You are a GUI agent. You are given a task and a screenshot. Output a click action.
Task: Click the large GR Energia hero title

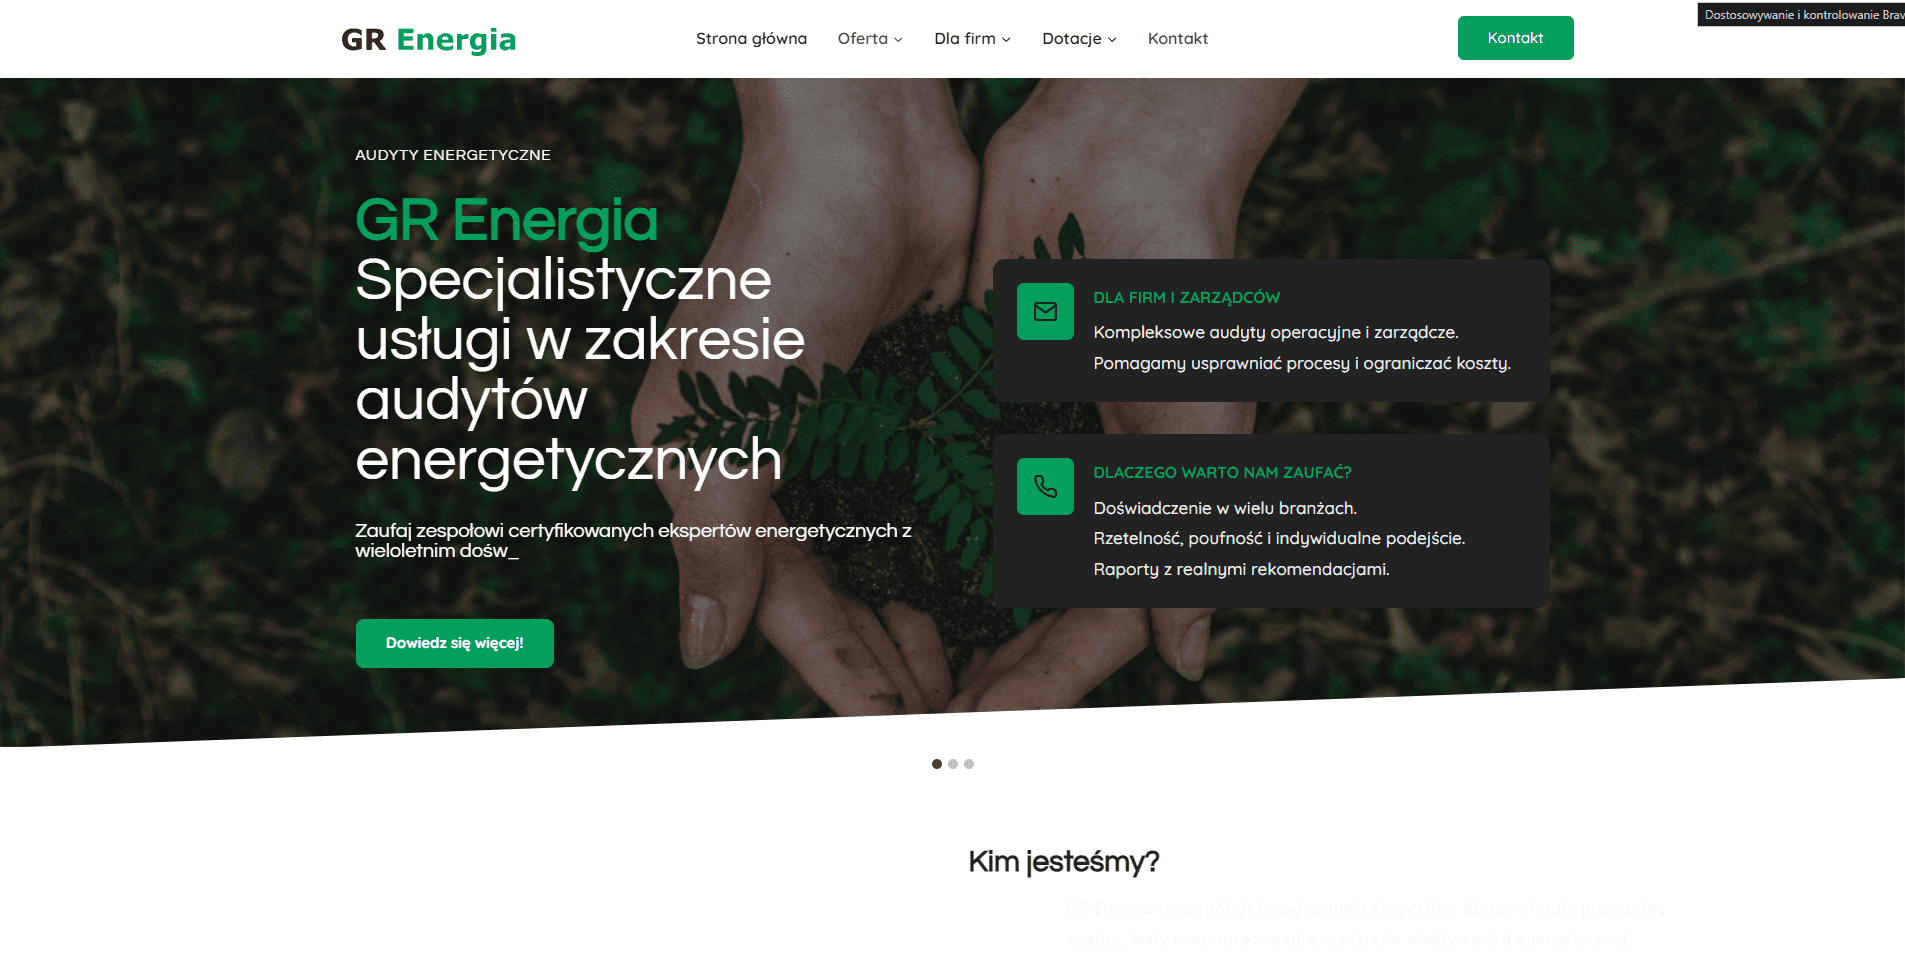point(507,220)
